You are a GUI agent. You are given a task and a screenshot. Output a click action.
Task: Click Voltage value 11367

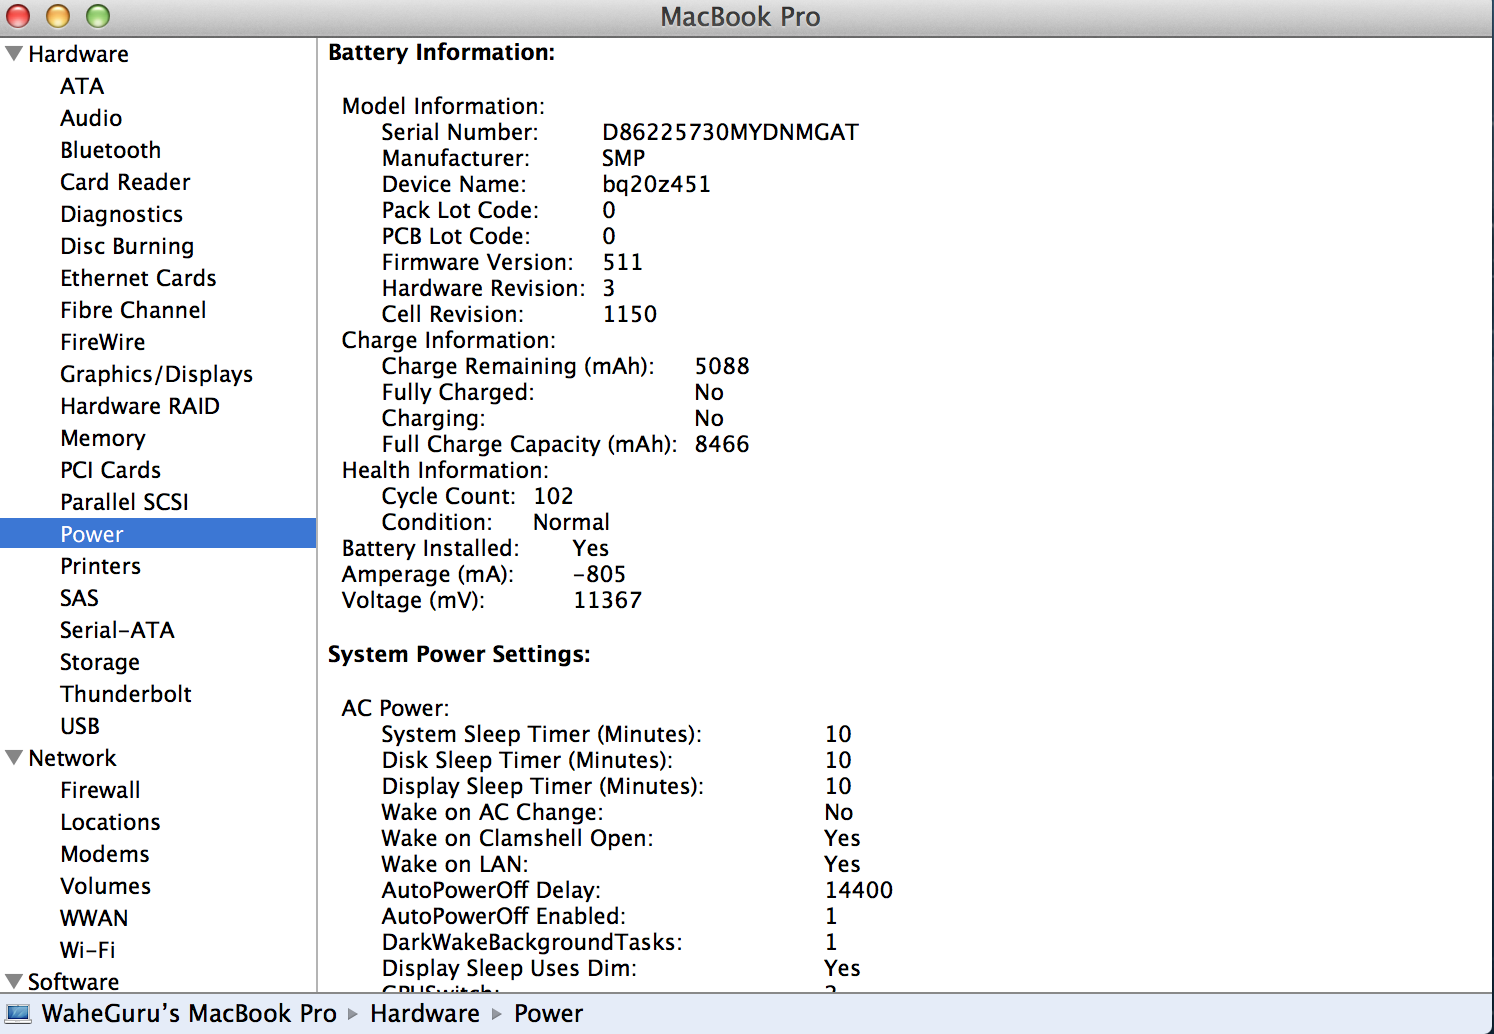pos(607,600)
